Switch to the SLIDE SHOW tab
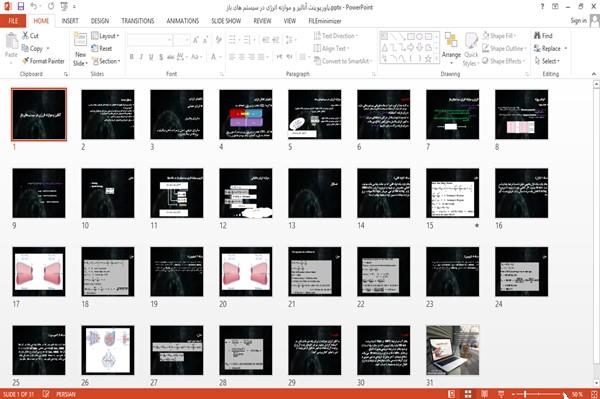The height and width of the screenshot is (399, 600). pos(226,21)
